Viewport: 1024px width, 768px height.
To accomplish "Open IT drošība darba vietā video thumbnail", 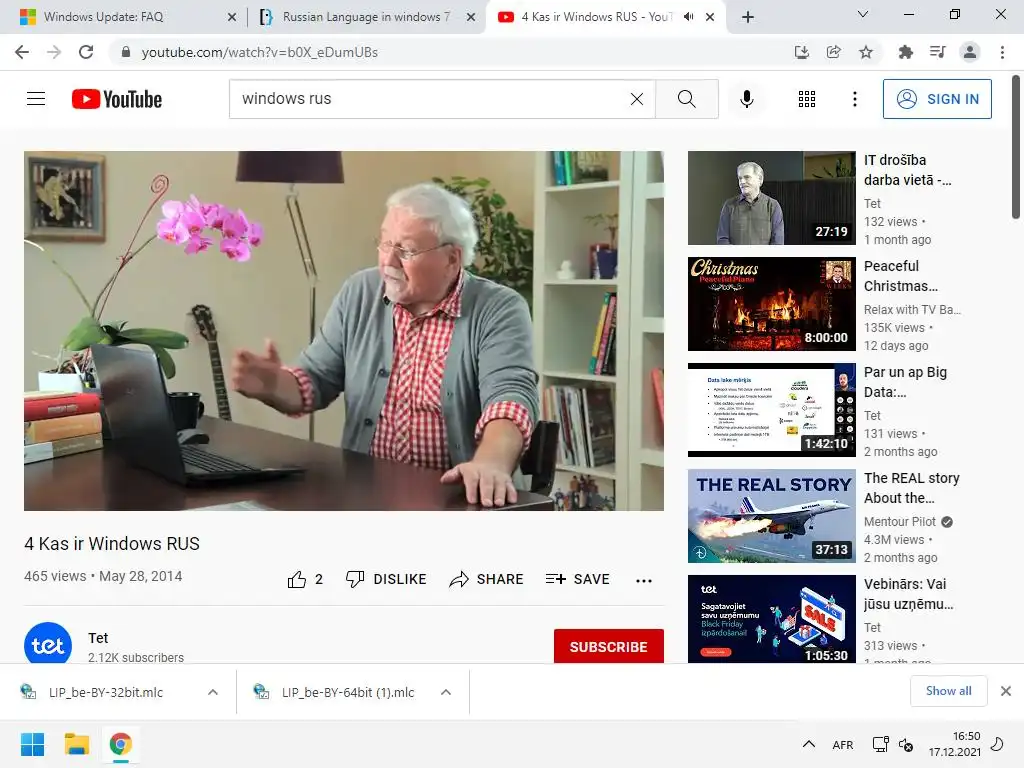I will point(771,198).
